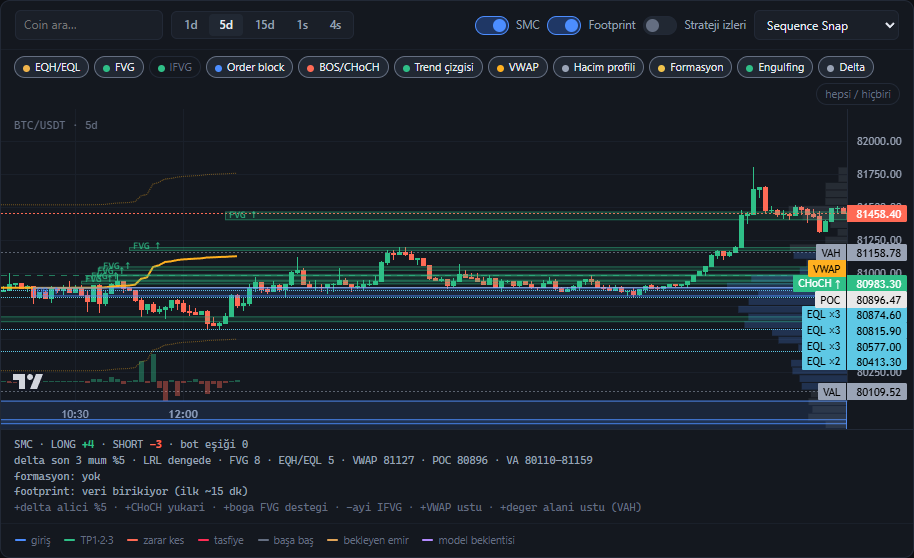Viewport: 914px width, 558px height.
Task: Click the POC price label
Action: click(x=829, y=300)
